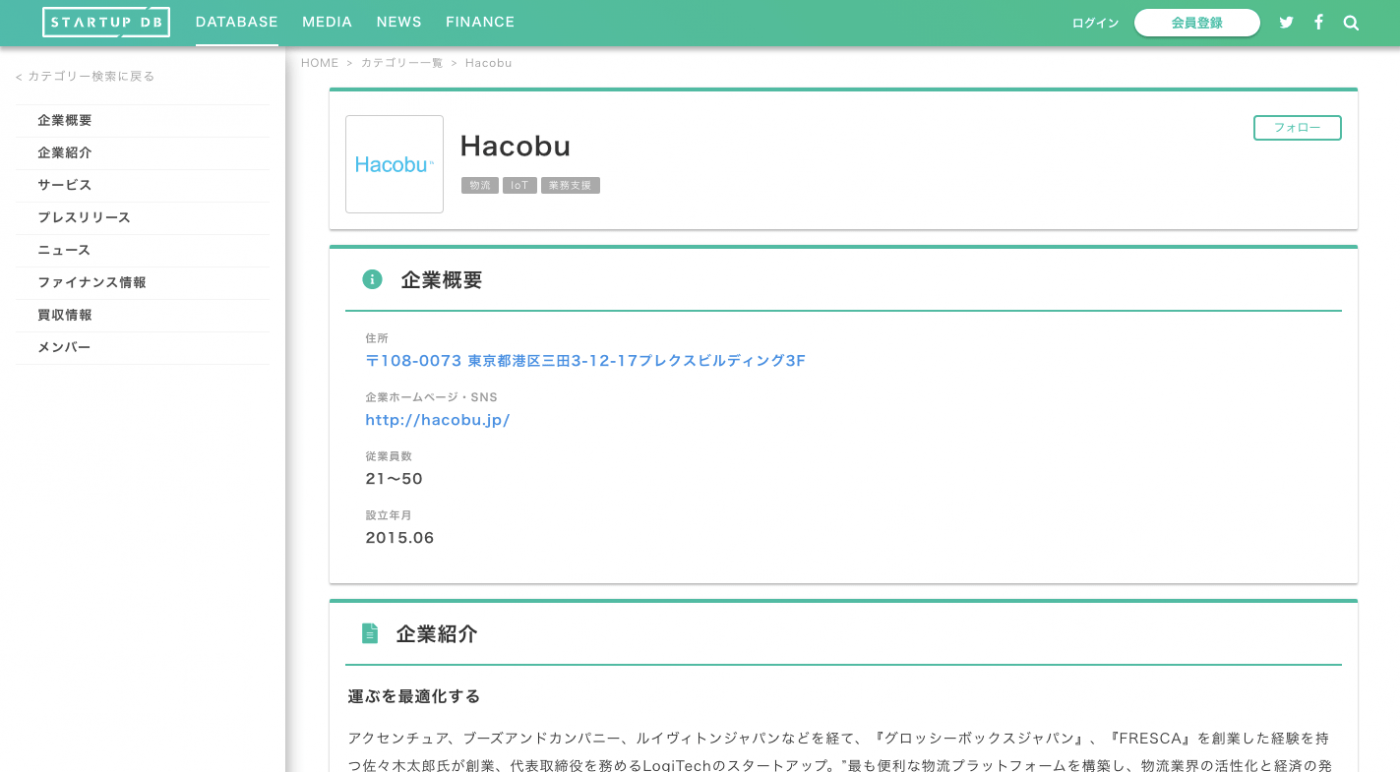Click the Hacobu company title
Image resolution: width=1400 pixels, height=772 pixels.
[515, 146]
